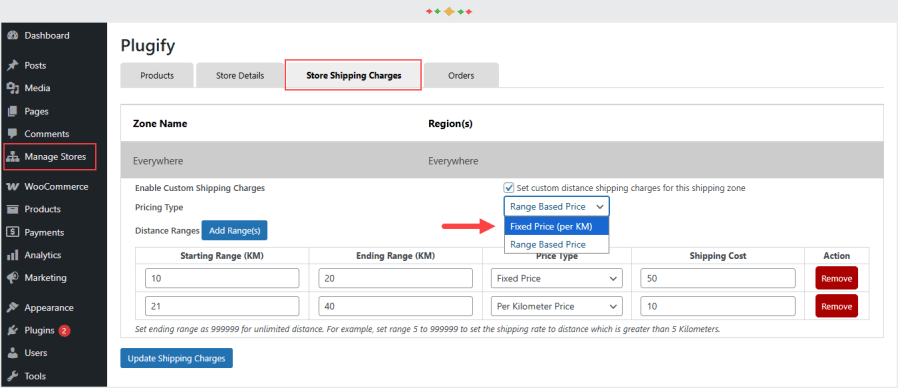This screenshot has height=388, width=898.
Task: Click the Plugins plug icon
Action: [13, 331]
